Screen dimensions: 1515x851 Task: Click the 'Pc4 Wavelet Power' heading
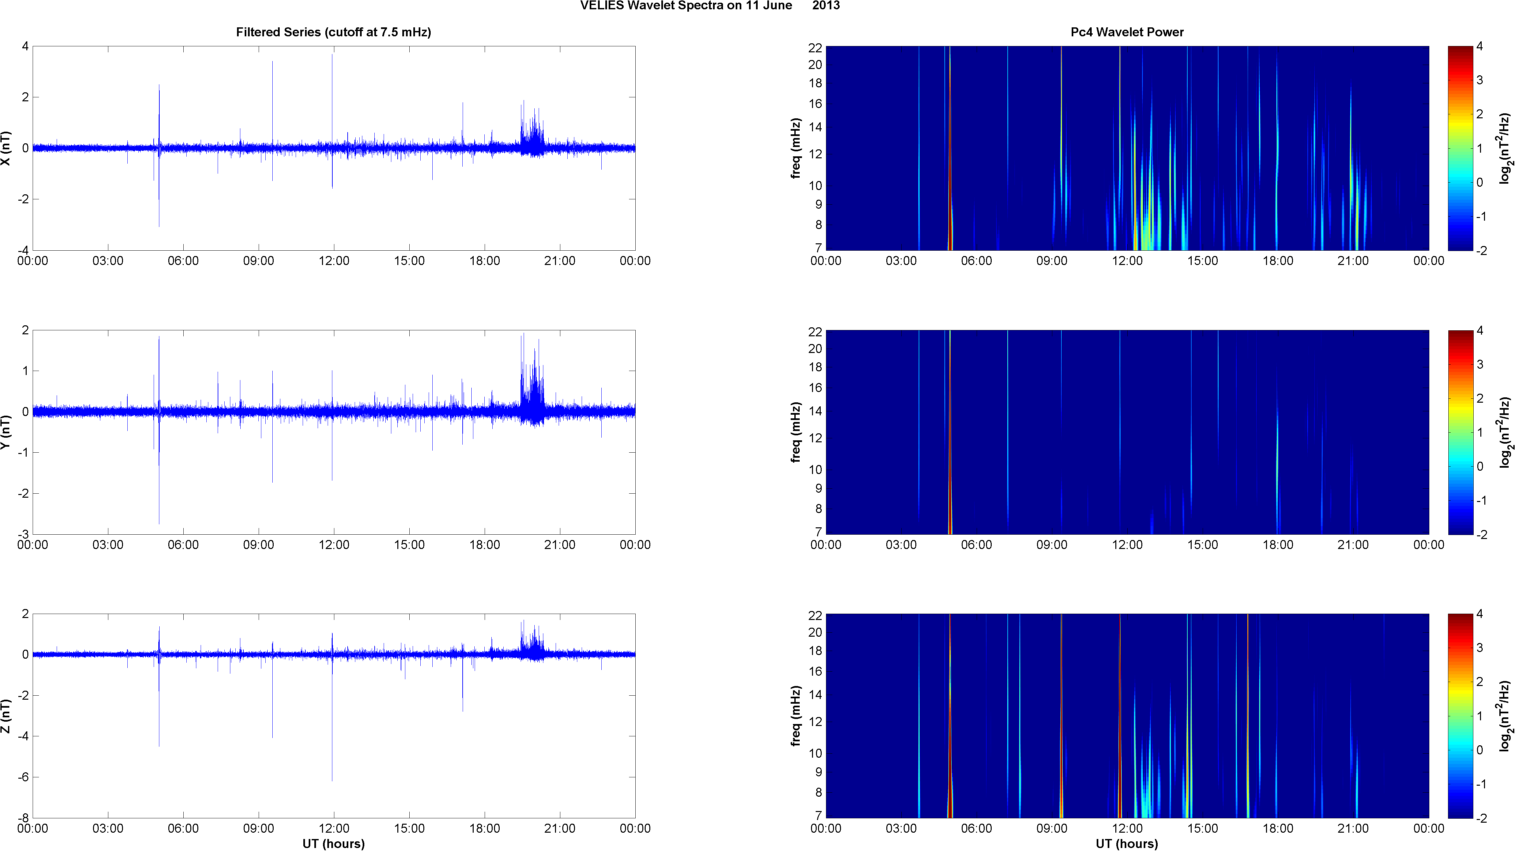click(1127, 32)
